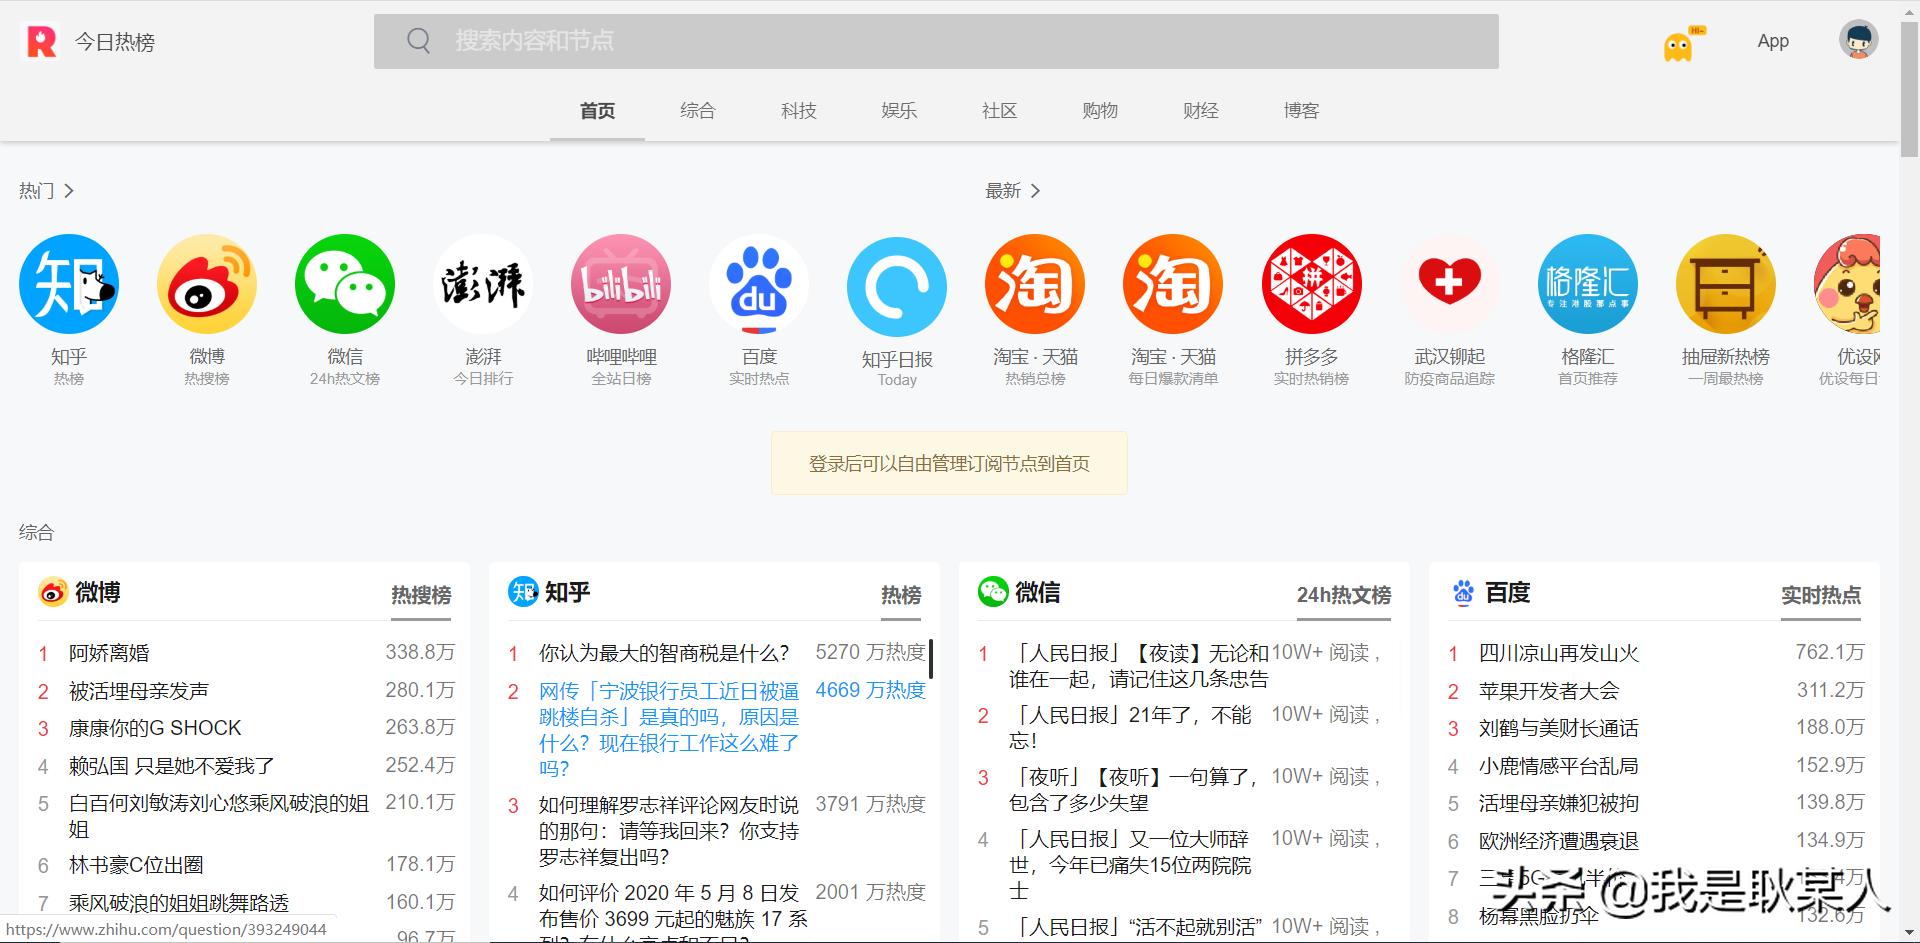Select the 首页 tab
Screen dimensions: 1920x943
pos(597,111)
